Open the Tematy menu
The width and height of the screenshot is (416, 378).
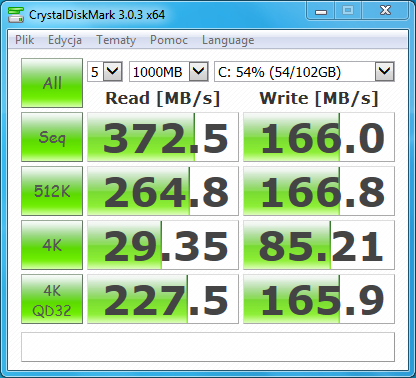pos(116,40)
